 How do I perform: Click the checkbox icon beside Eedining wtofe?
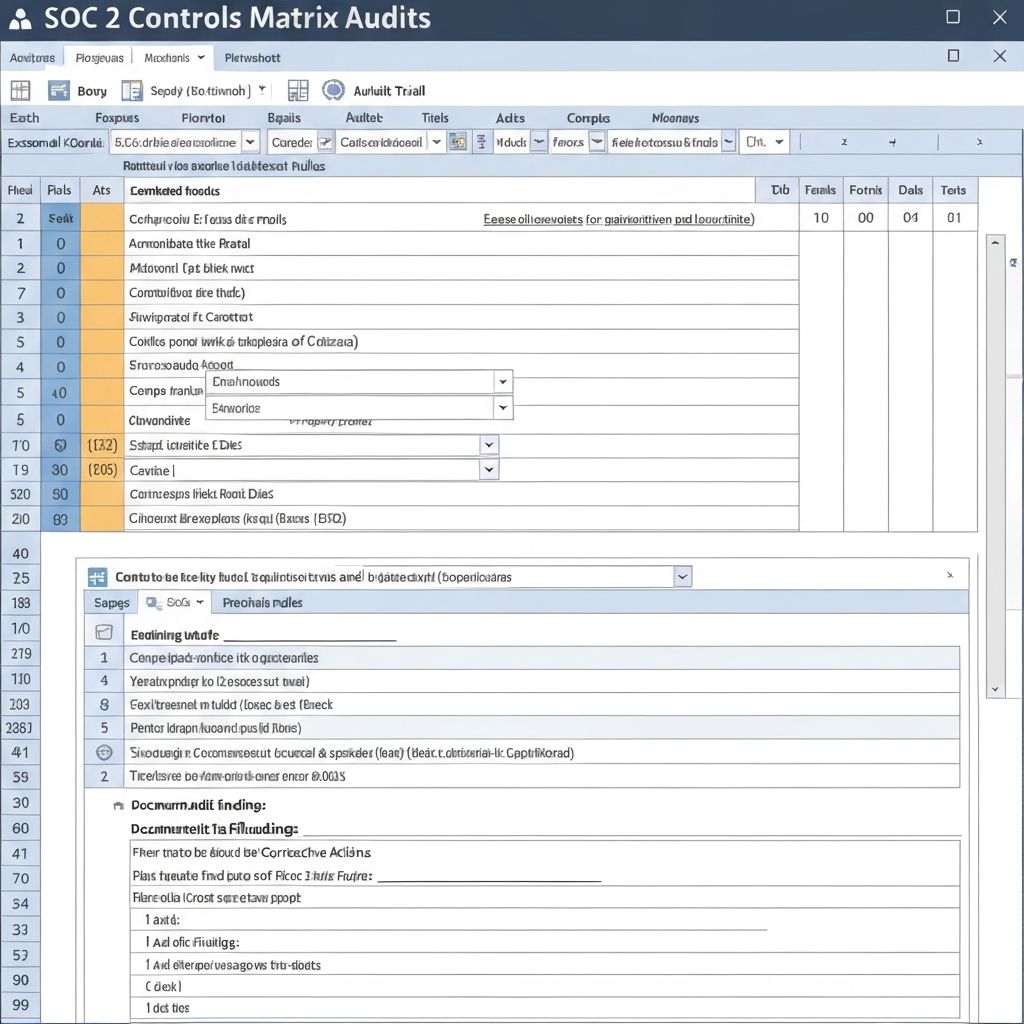[x=104, y=631]
